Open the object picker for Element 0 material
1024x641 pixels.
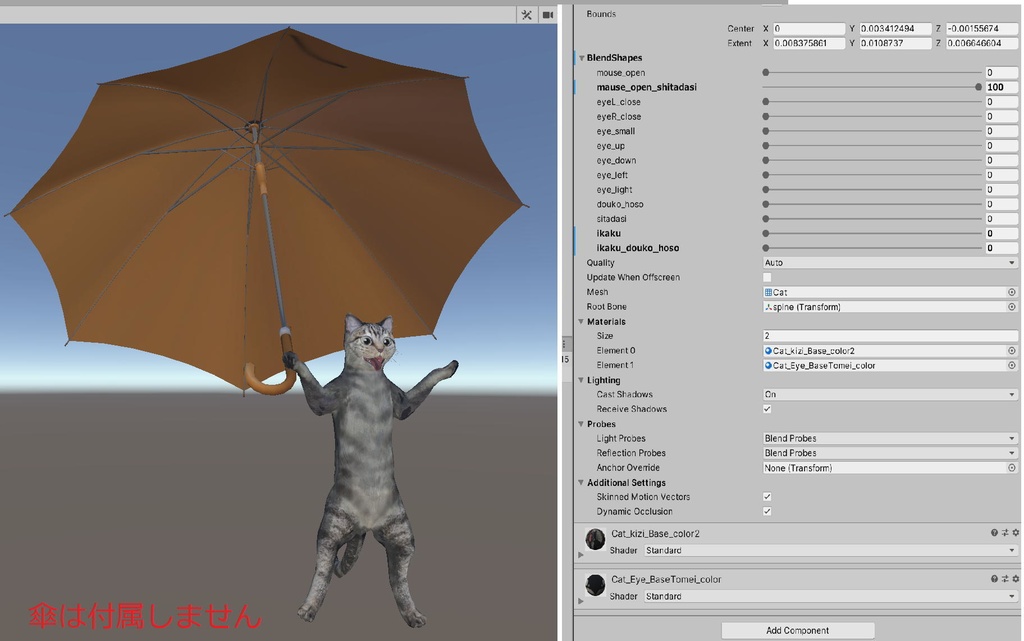1013,350
